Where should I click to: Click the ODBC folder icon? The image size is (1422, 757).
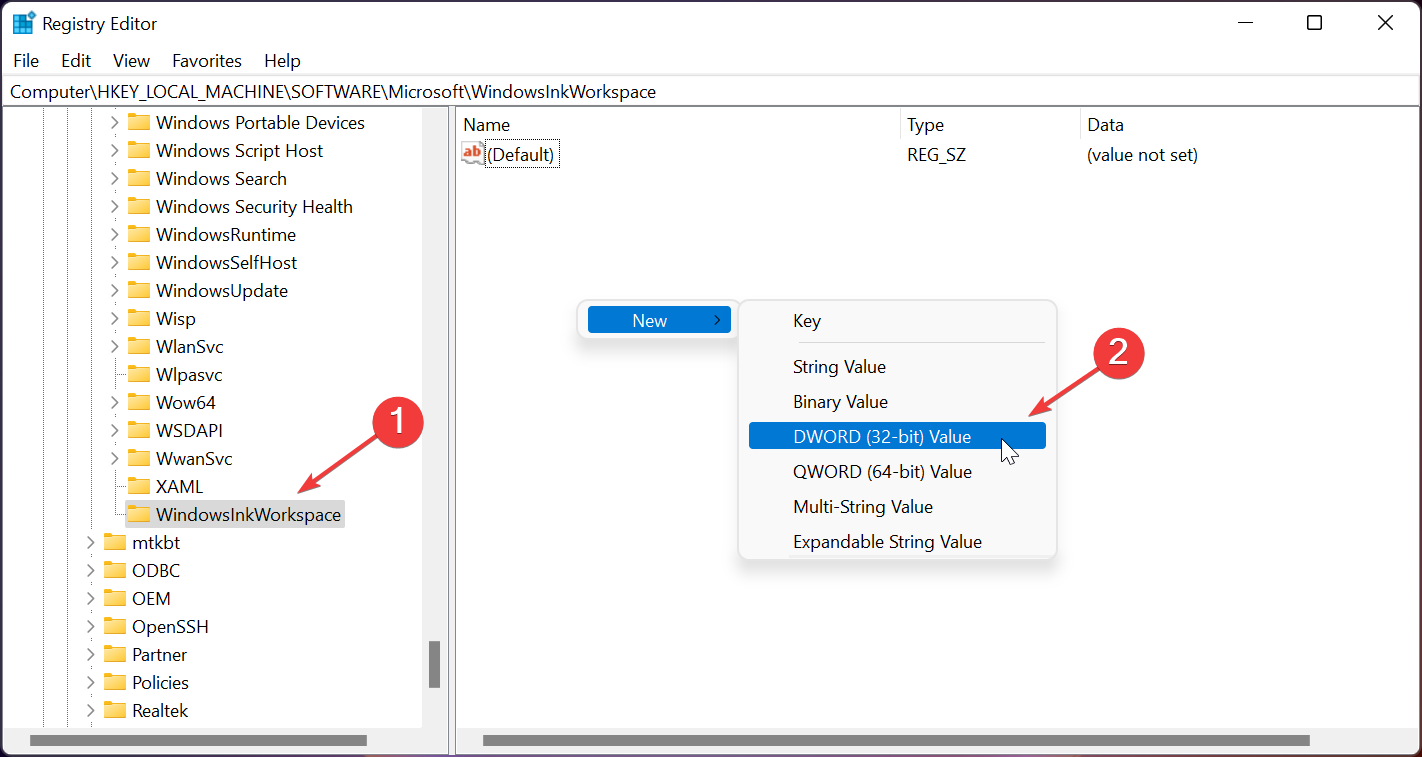pos(115,570)
